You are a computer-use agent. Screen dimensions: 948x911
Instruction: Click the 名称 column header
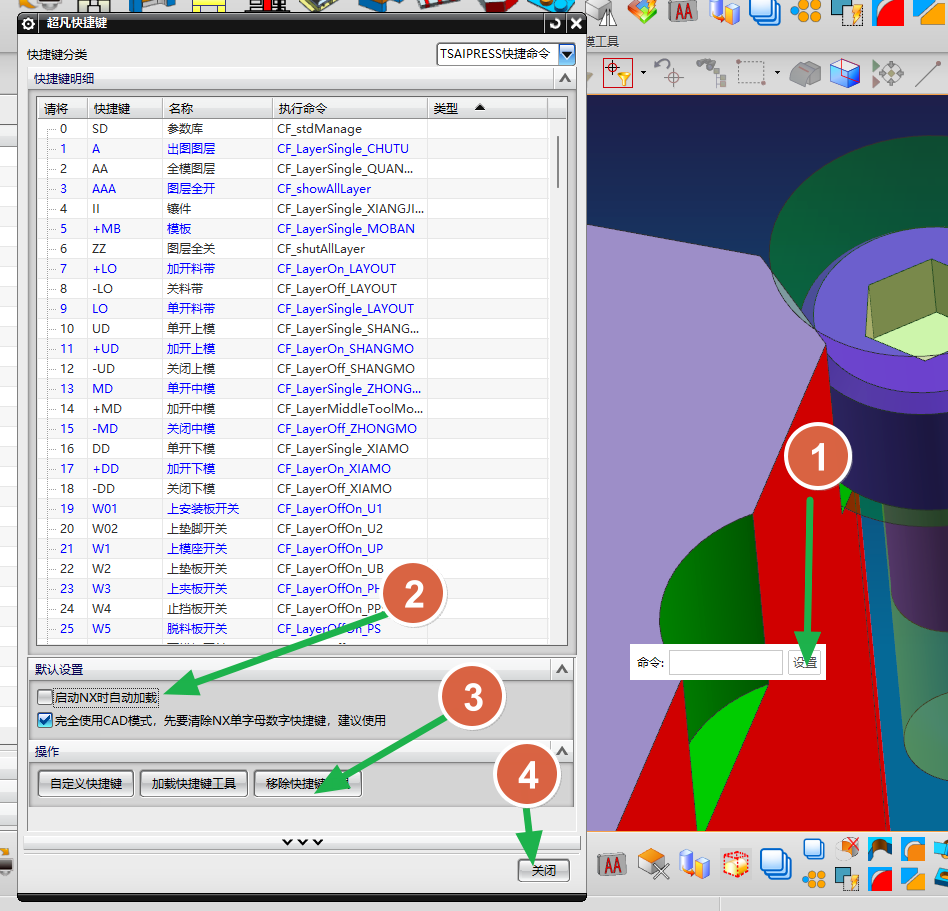coord(217,108)
